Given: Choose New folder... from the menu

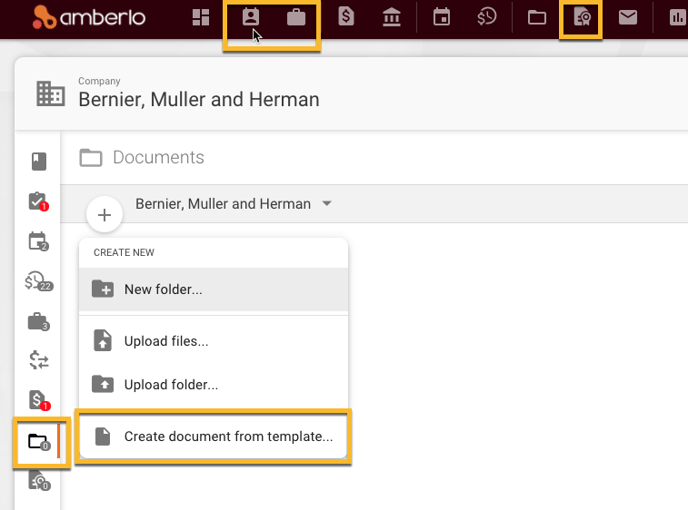Looking at the screenshot, I should tap(213, 289).
